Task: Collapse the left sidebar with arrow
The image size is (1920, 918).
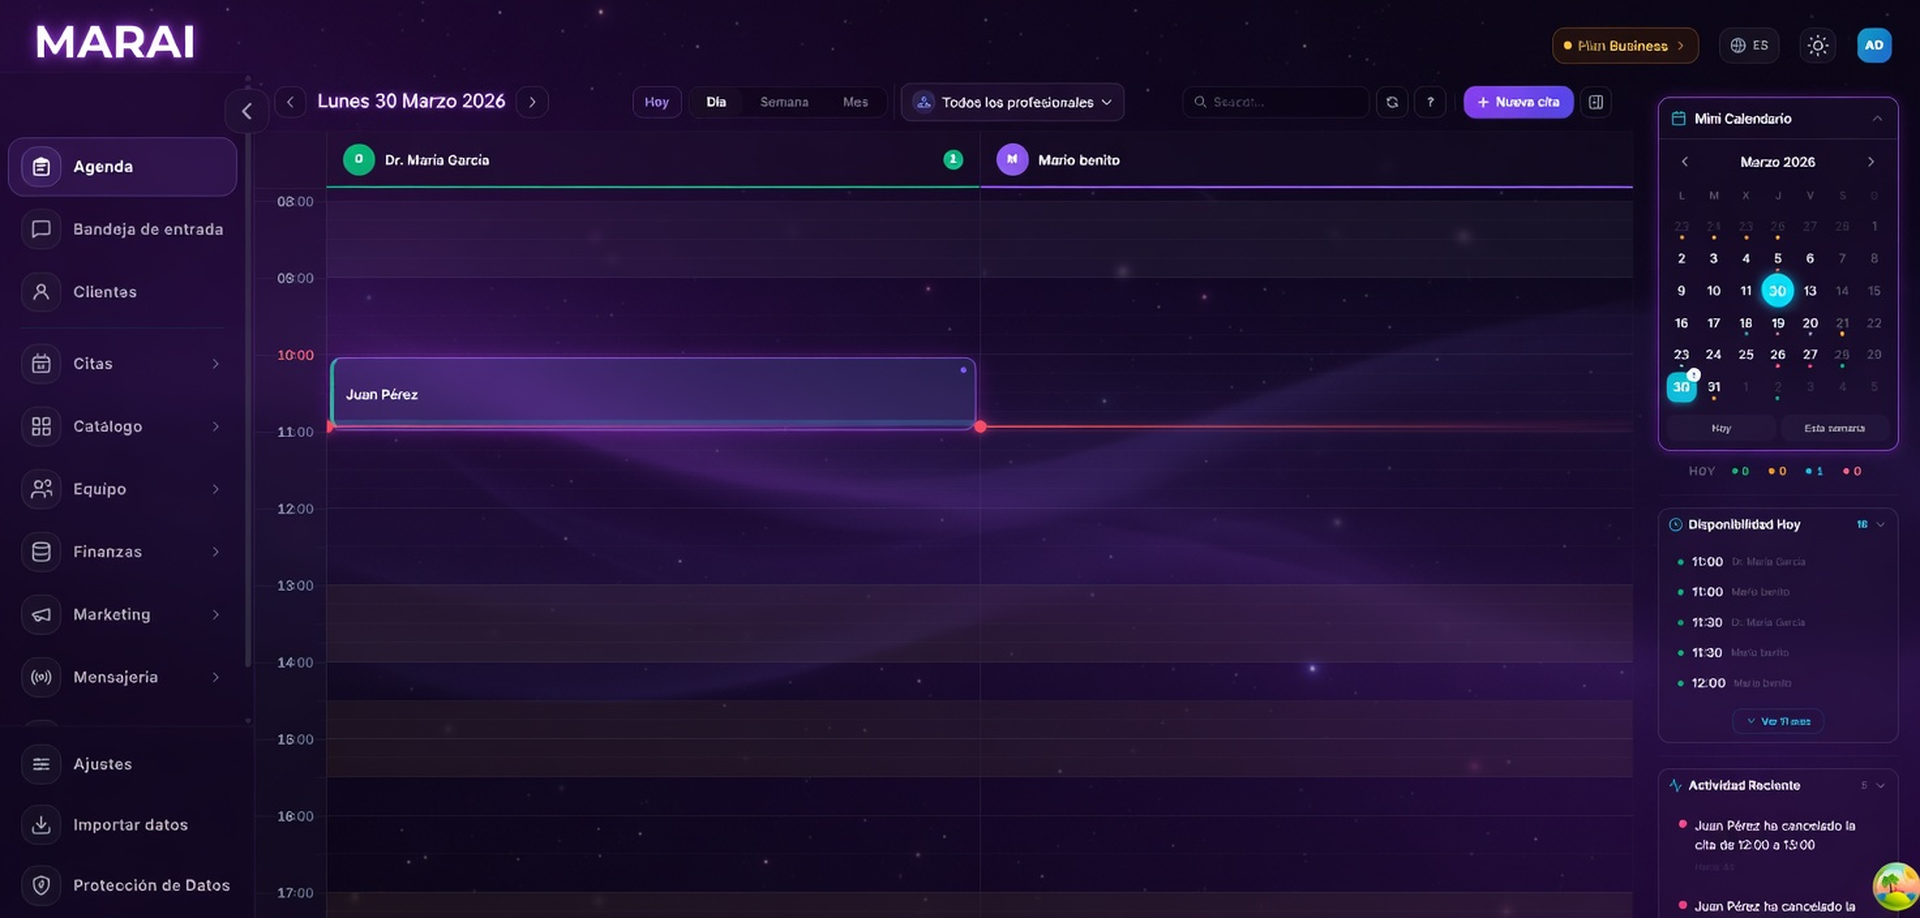Action: click(x=247, y=111)
